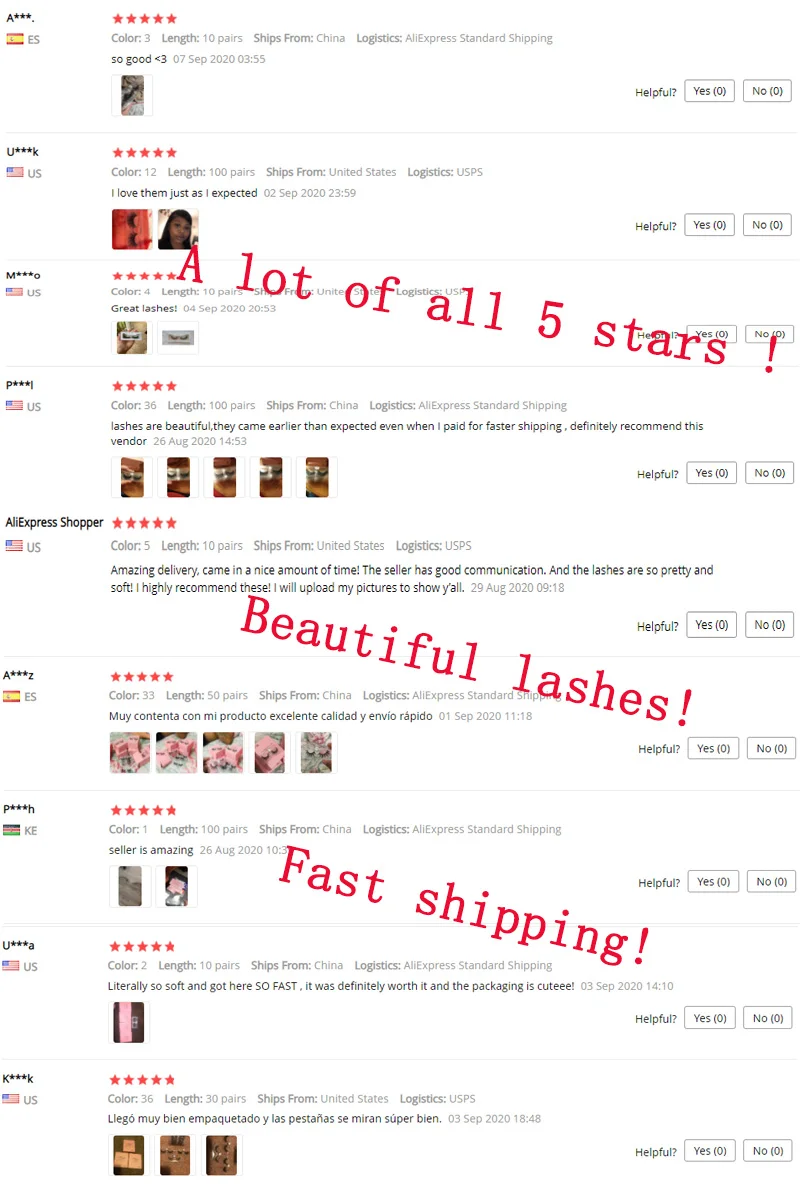
Task: Click first thumbnail in M***o review
Action: point(131,337)
